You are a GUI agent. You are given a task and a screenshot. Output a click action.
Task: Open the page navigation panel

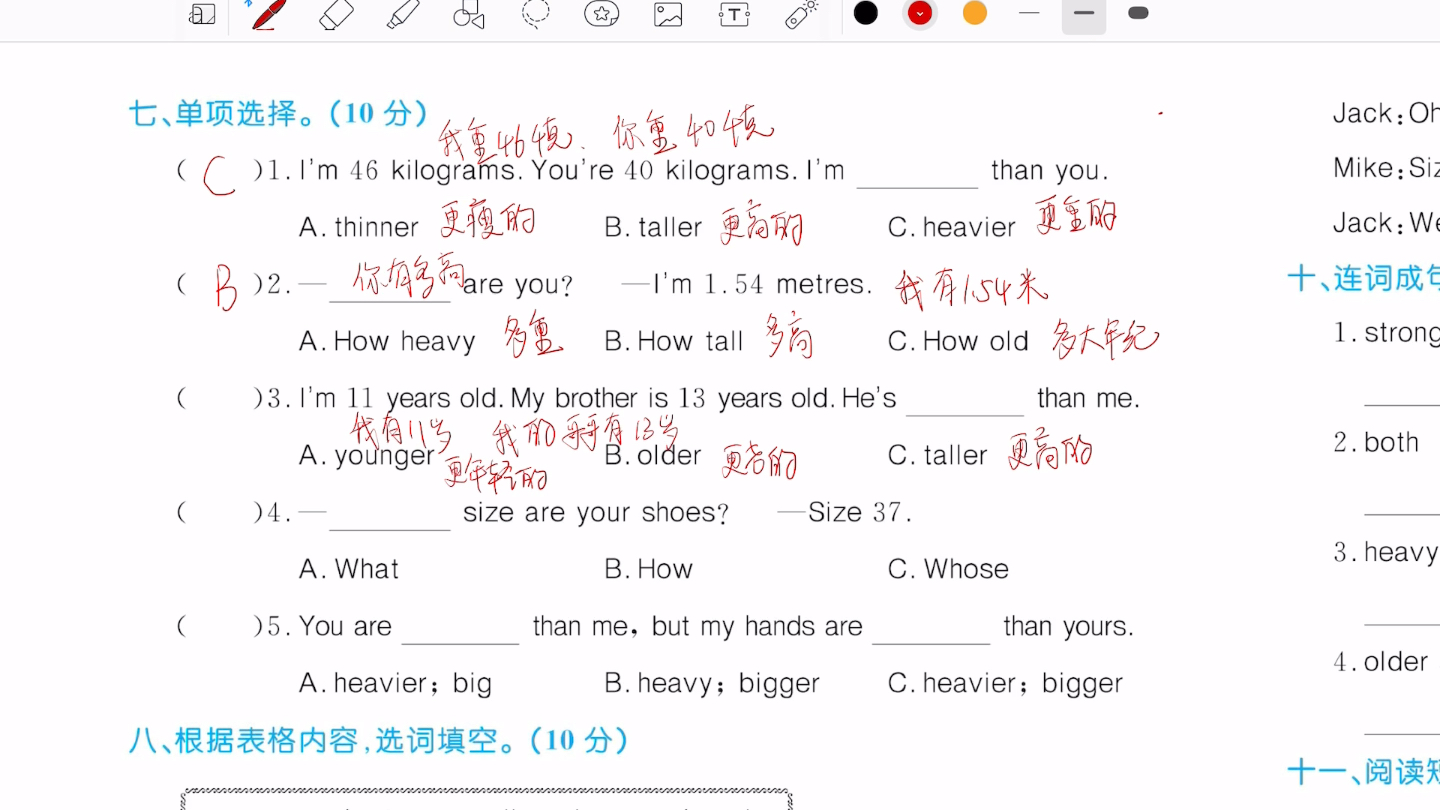click(198, 14)
